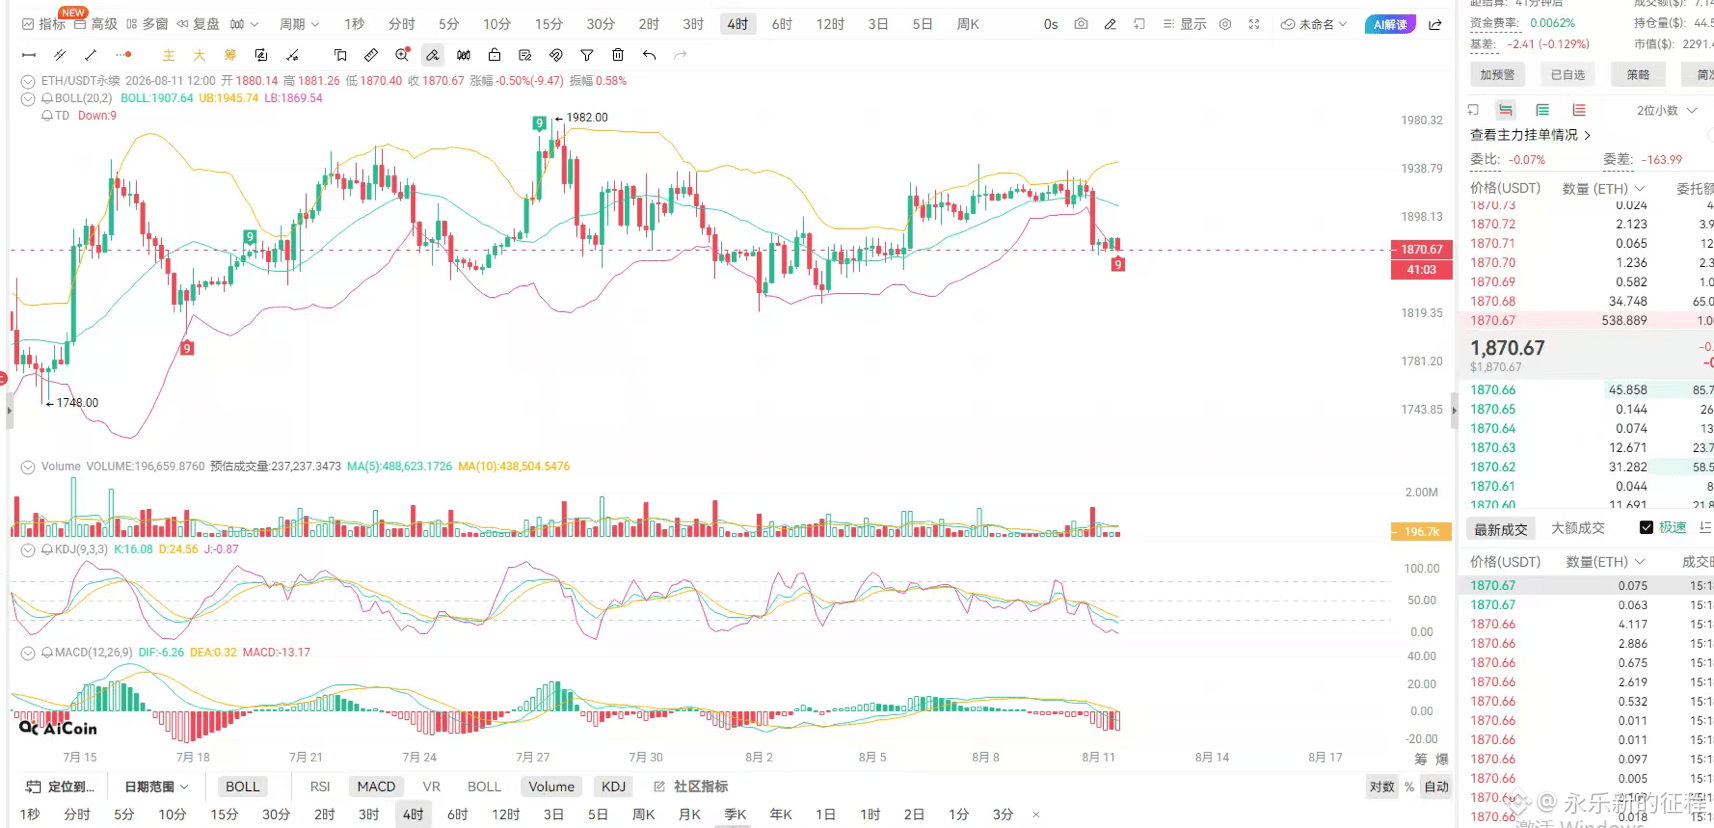Select the 月K timeframe in bottom bar
This screenshot has width=1714, height=828.
[690, 815]
